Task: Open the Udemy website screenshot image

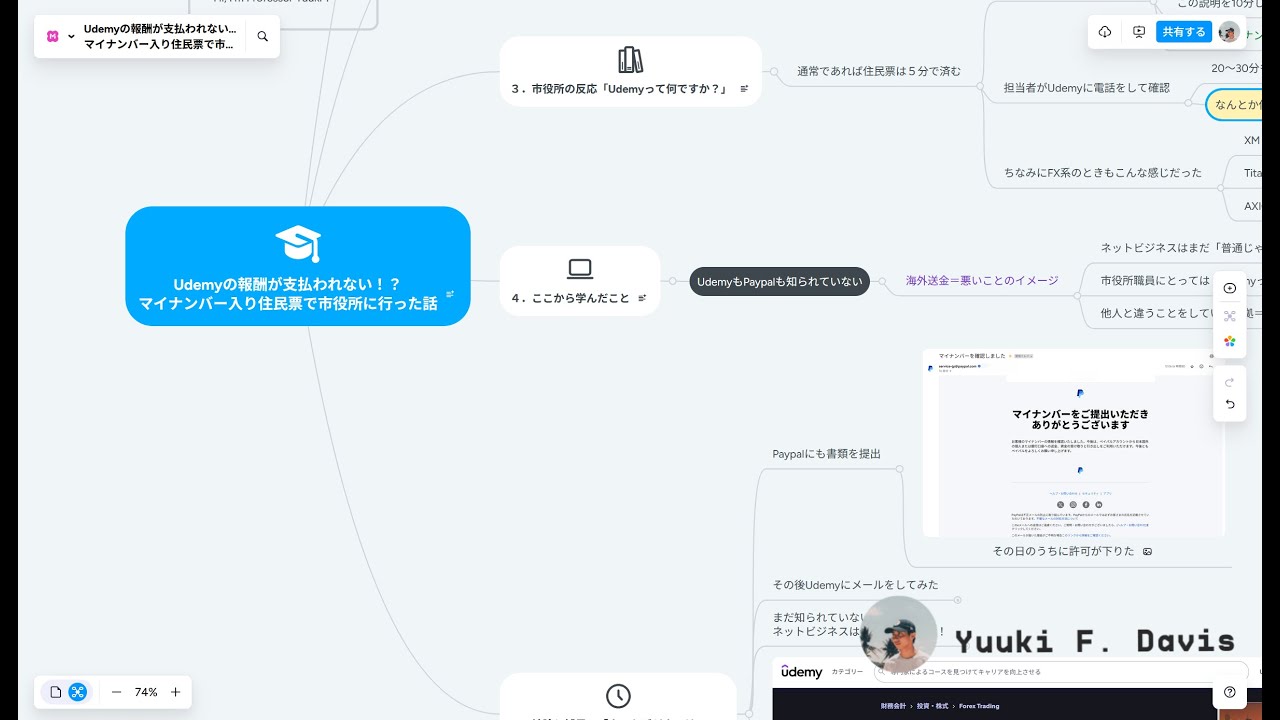Action: tap(1016, 688)
